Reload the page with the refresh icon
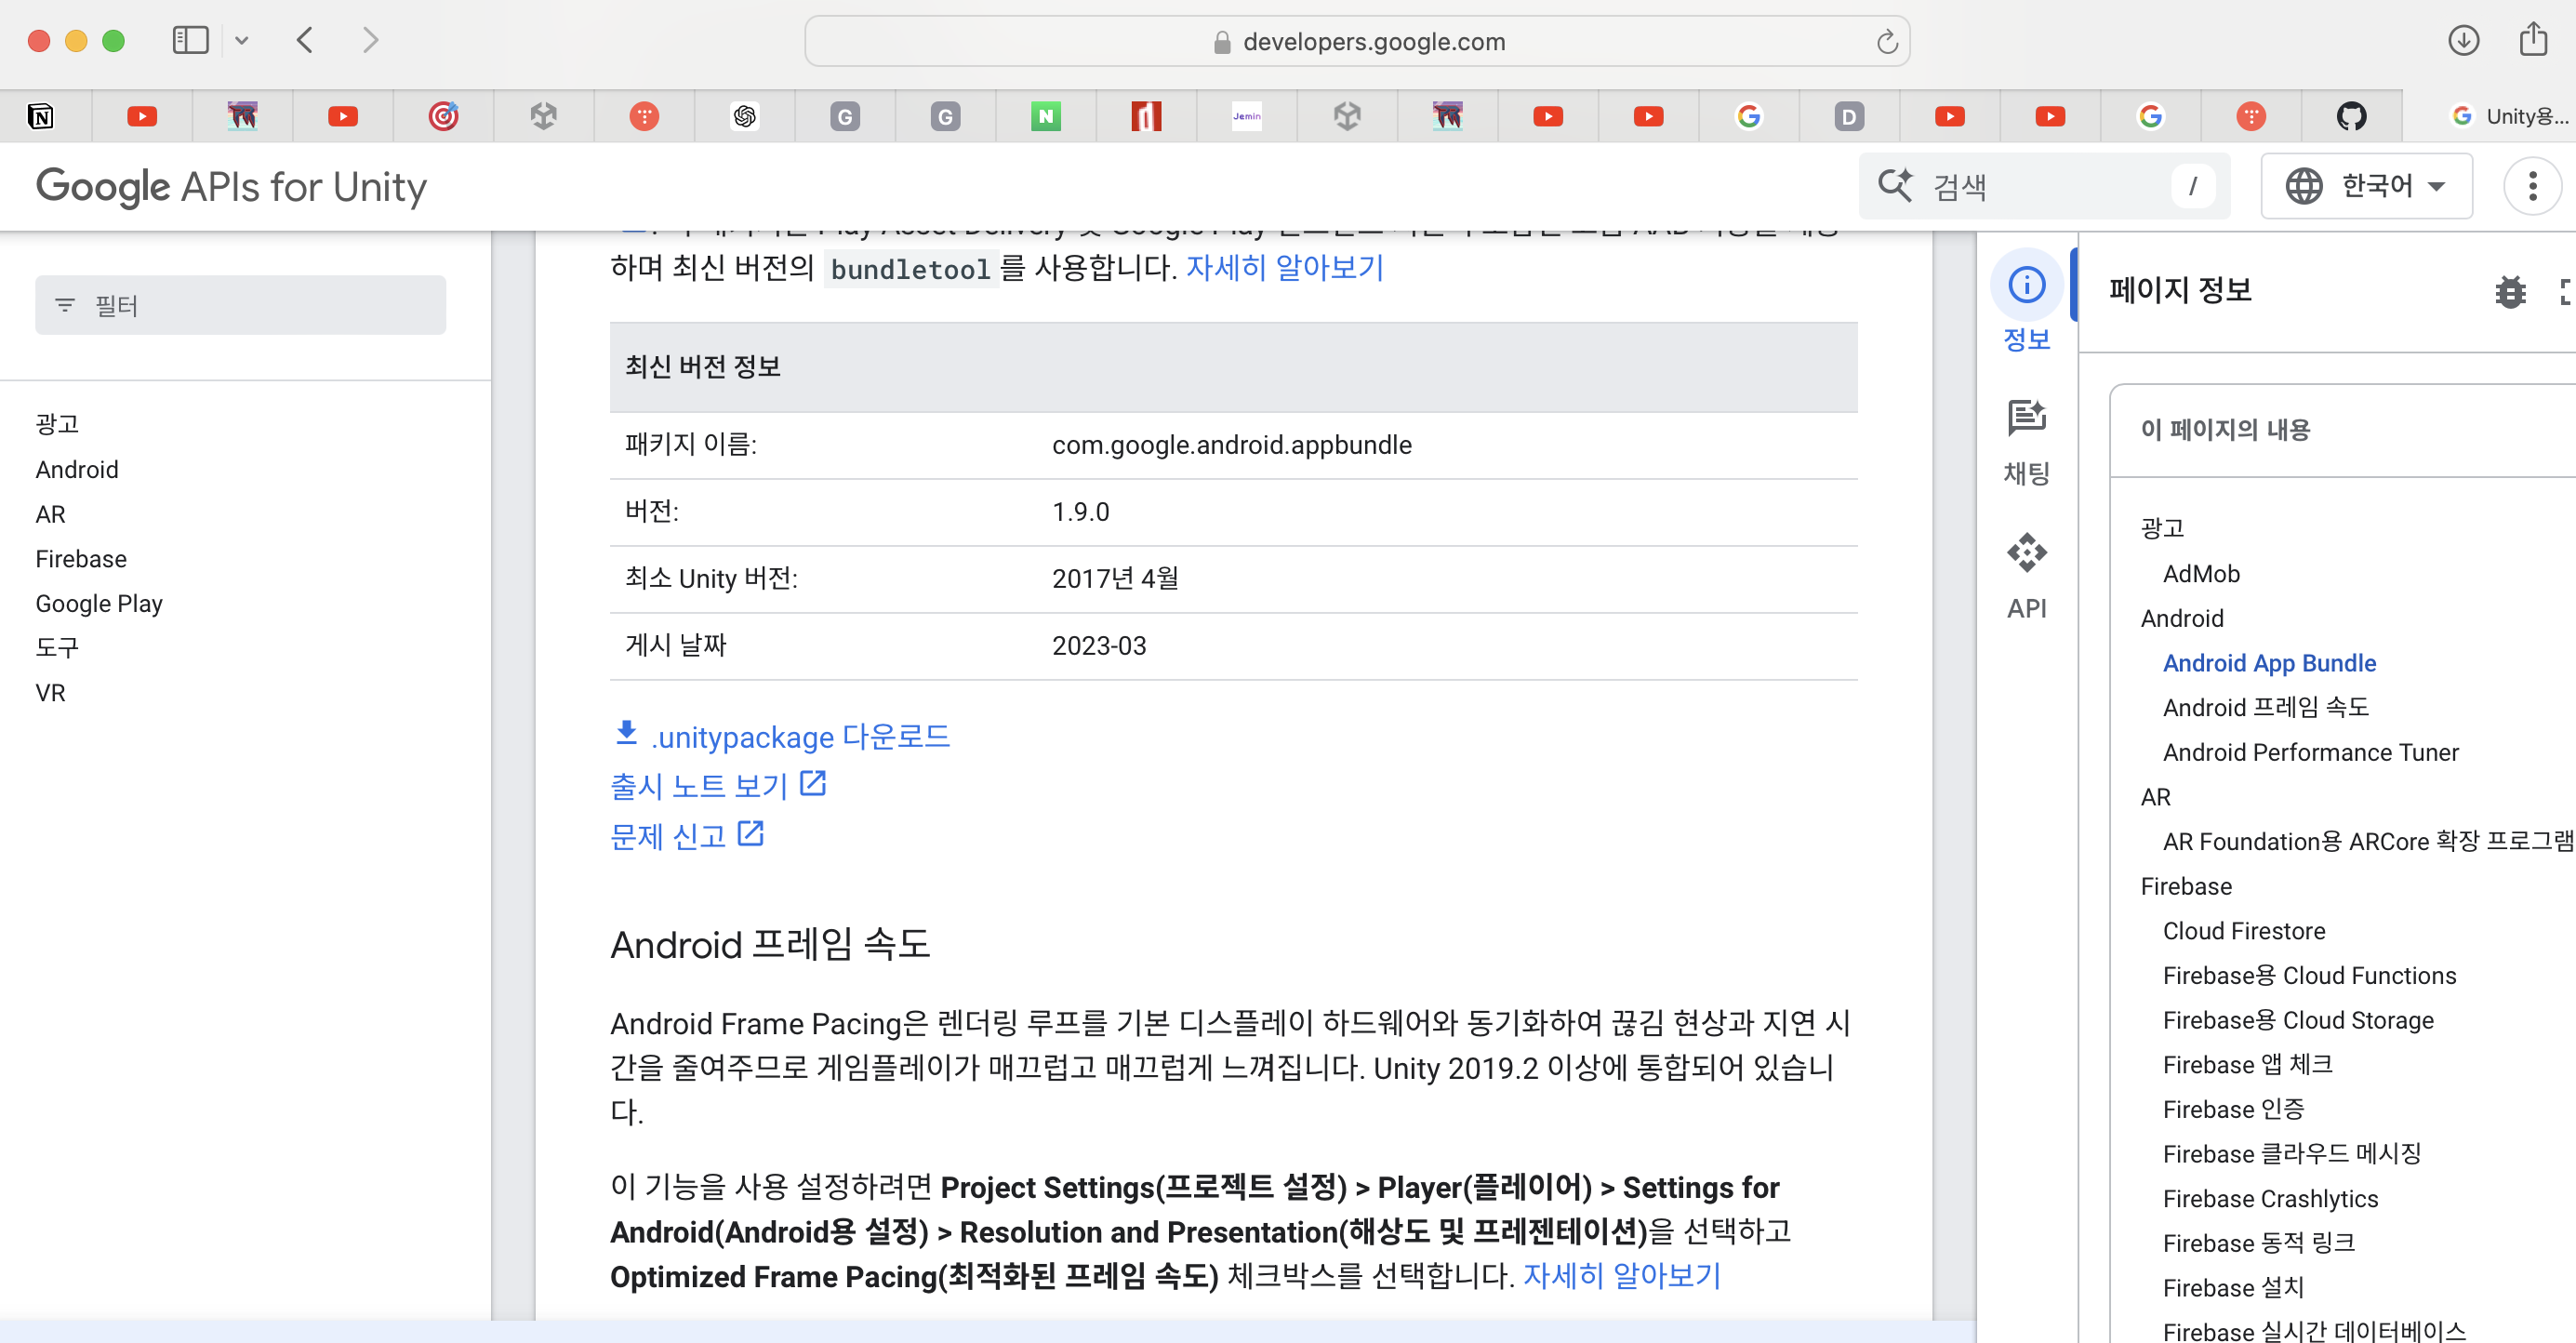Screen dimensions: 2576x1343 tap(1886, 42)
